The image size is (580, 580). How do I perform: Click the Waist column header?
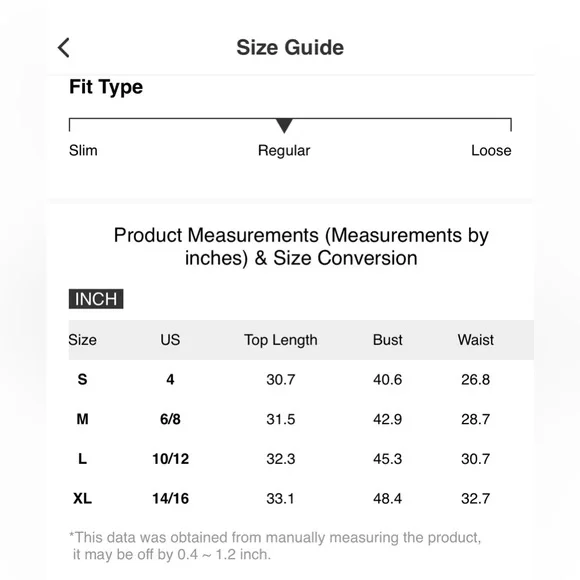pyautogui.click(x=476, y=340)
